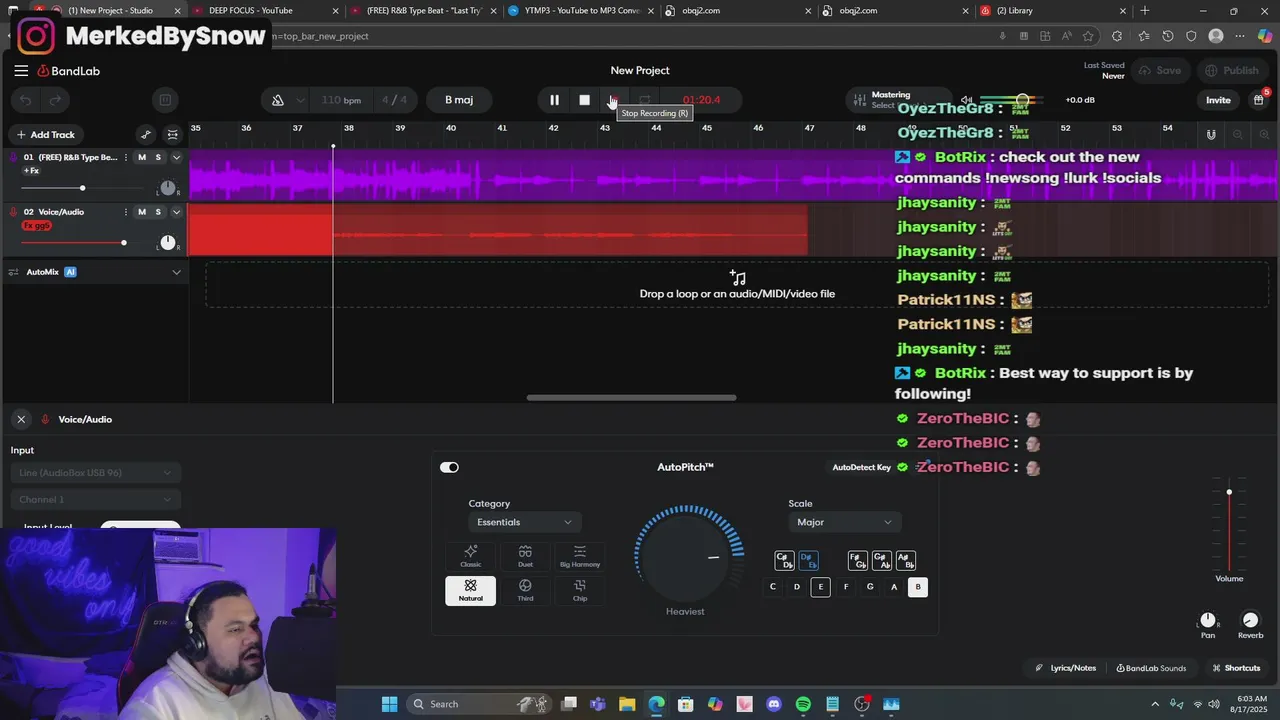The width and height of the screenshot is (1280, 720).
Task: Open Spotify from the taskbar
Action: coord(803,704)
